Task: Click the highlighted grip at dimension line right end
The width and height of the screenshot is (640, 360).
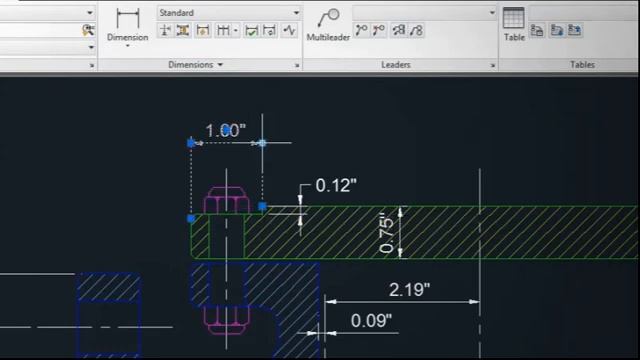Action: pos(262,143)
